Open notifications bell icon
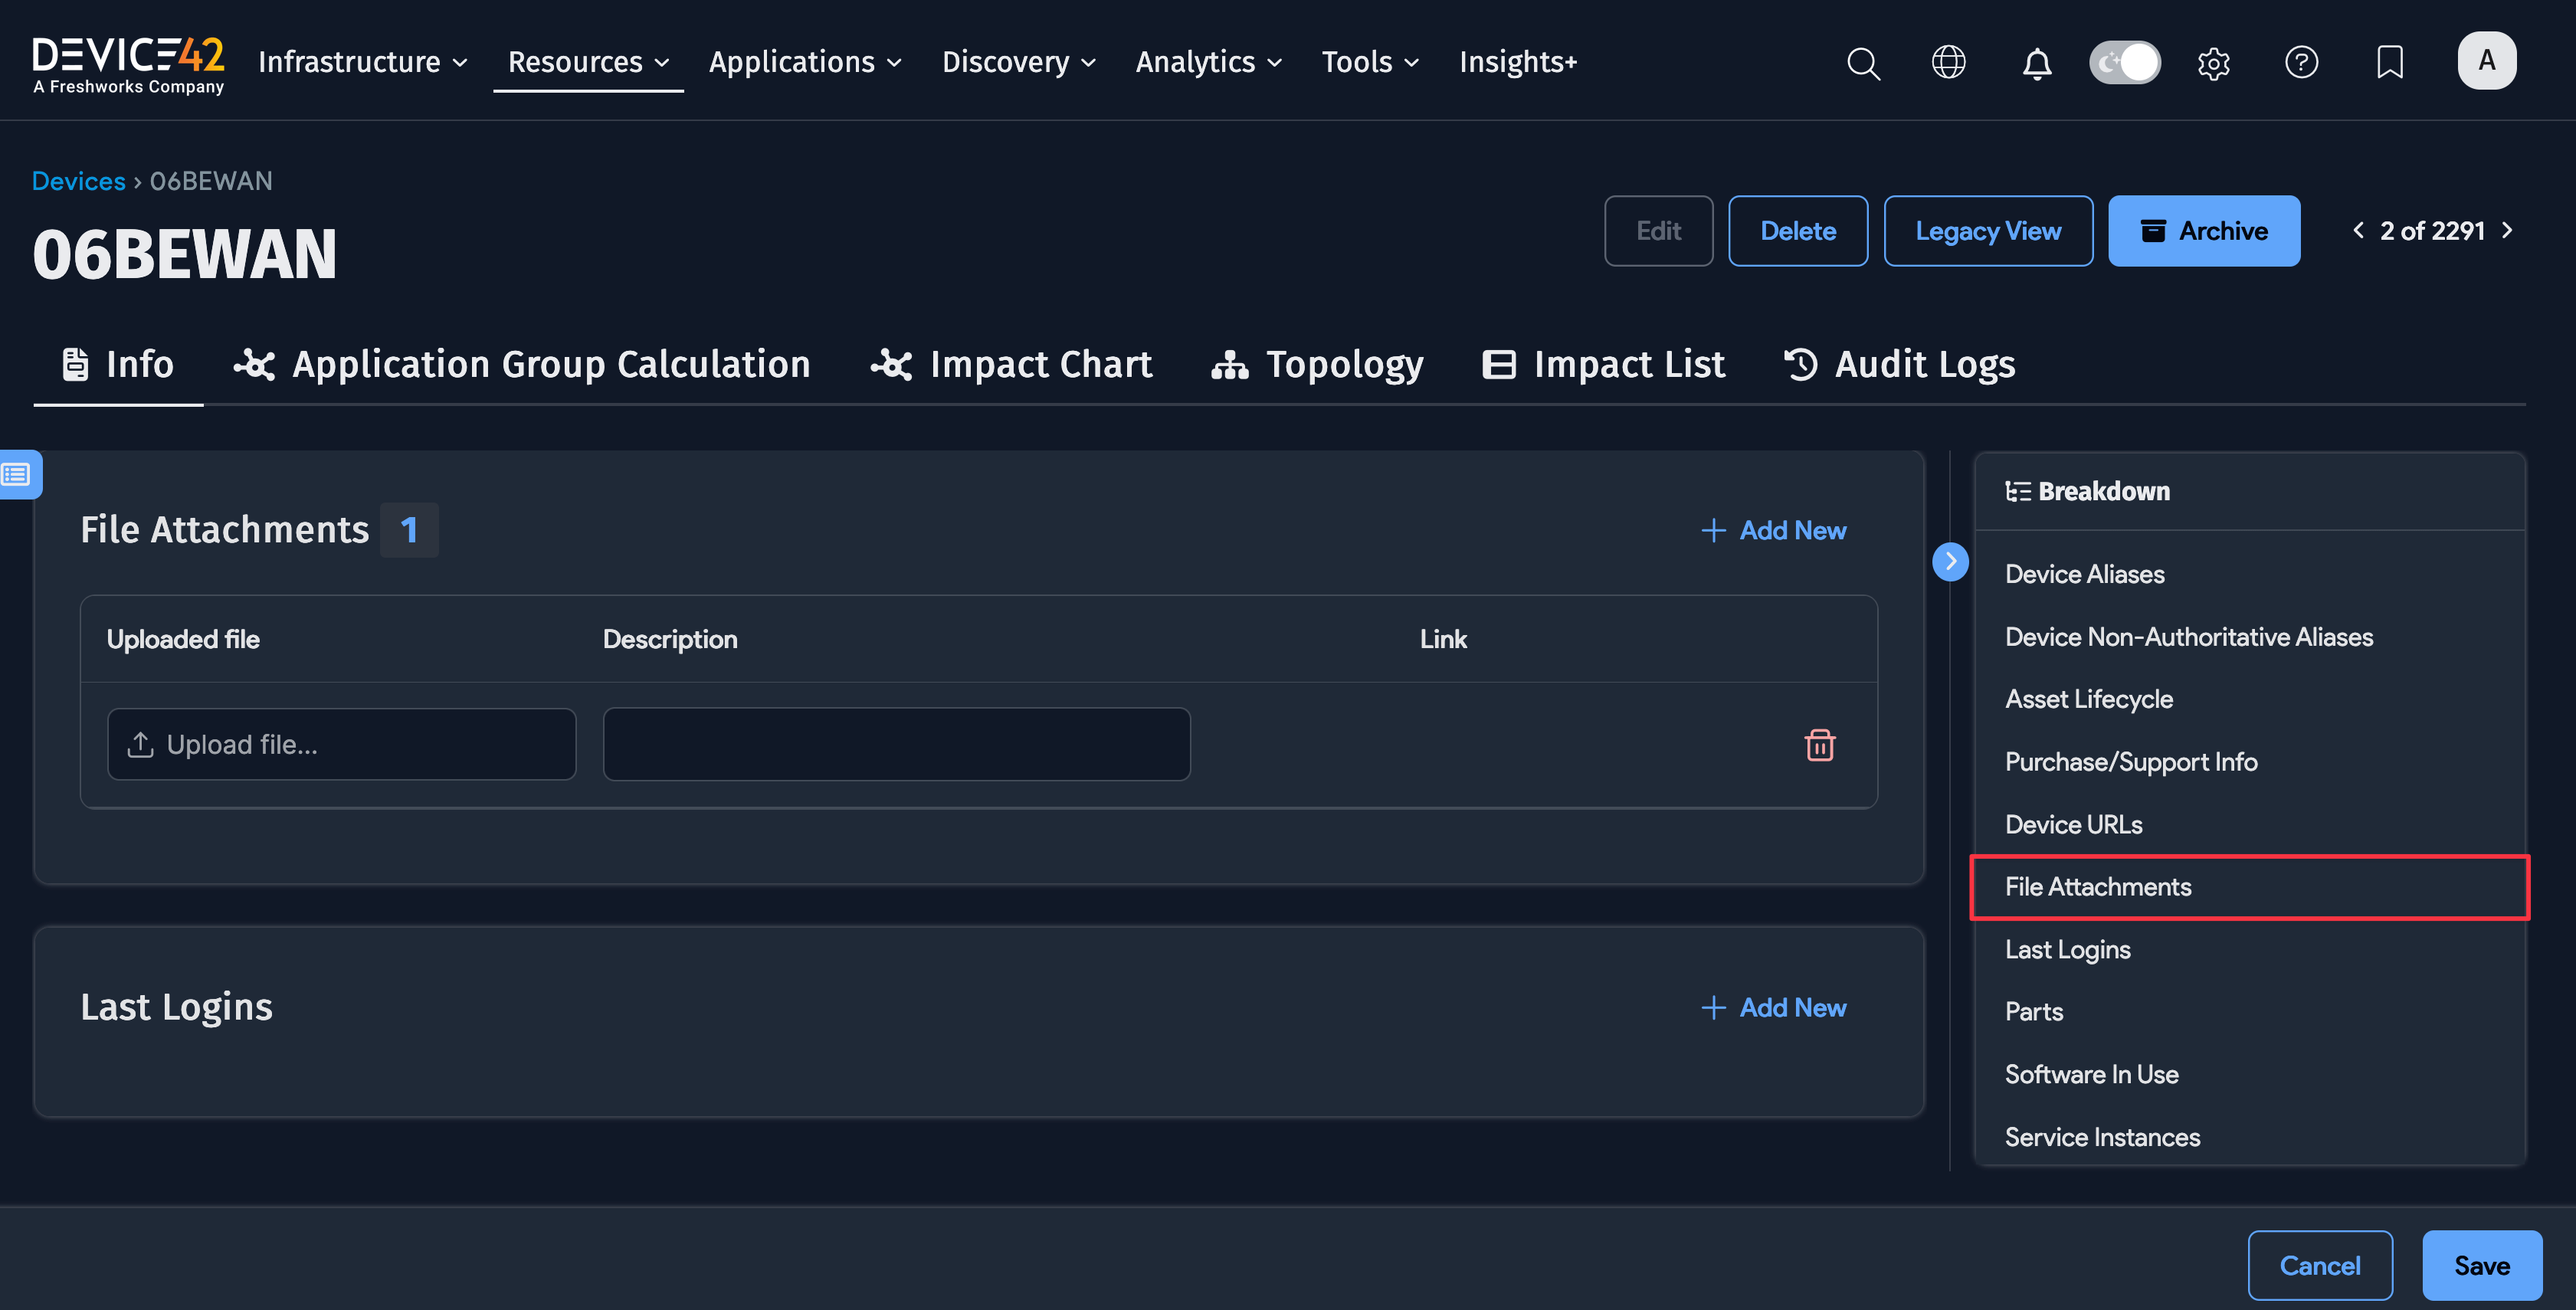This screenshot has height=1310, width=2576. click(2036, 63)
